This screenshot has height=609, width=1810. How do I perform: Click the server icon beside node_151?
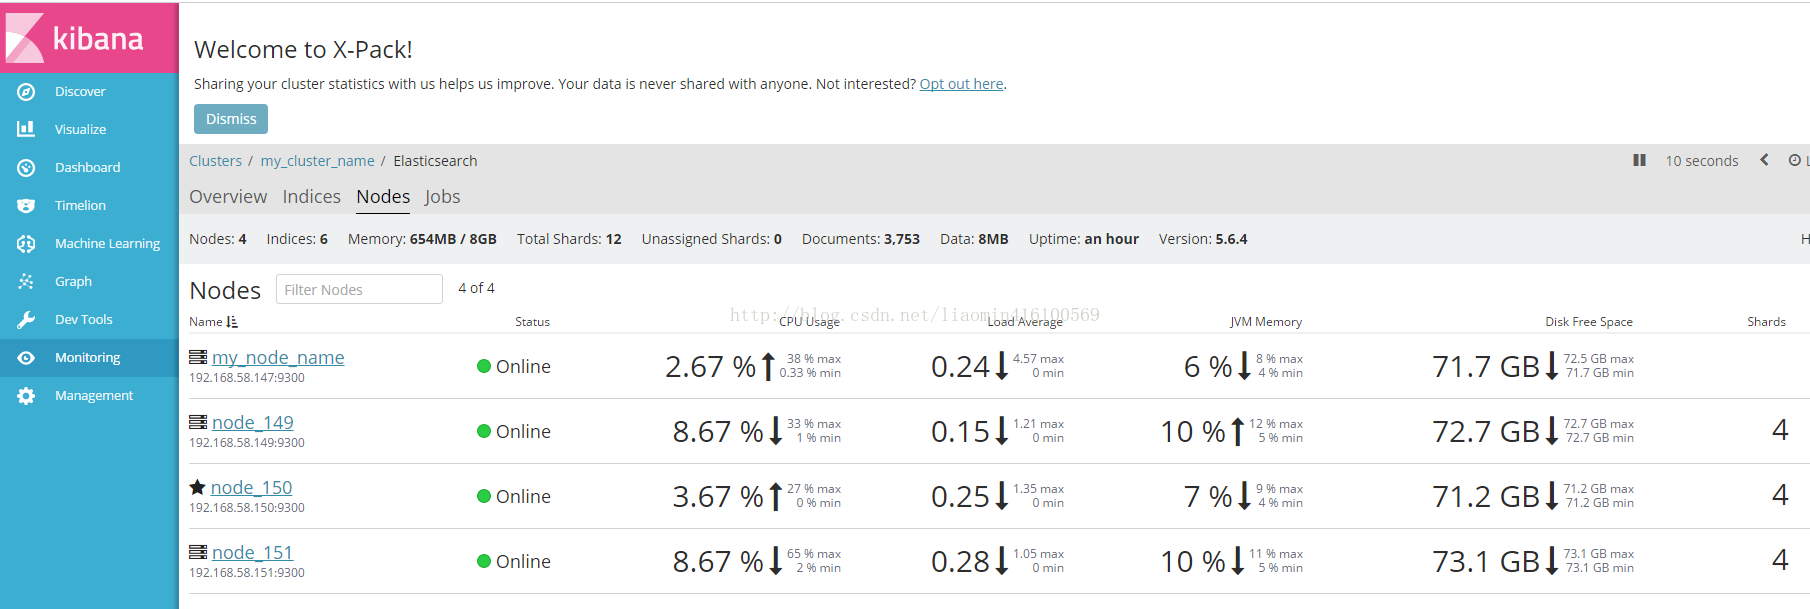click(x=198, y=552)
